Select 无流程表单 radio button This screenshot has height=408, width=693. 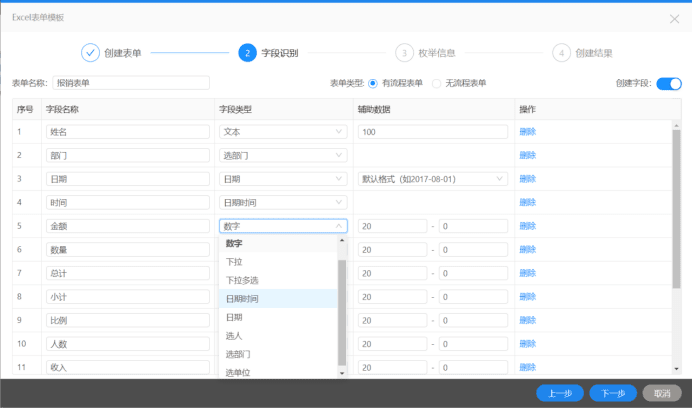click(x=436, y=83)
